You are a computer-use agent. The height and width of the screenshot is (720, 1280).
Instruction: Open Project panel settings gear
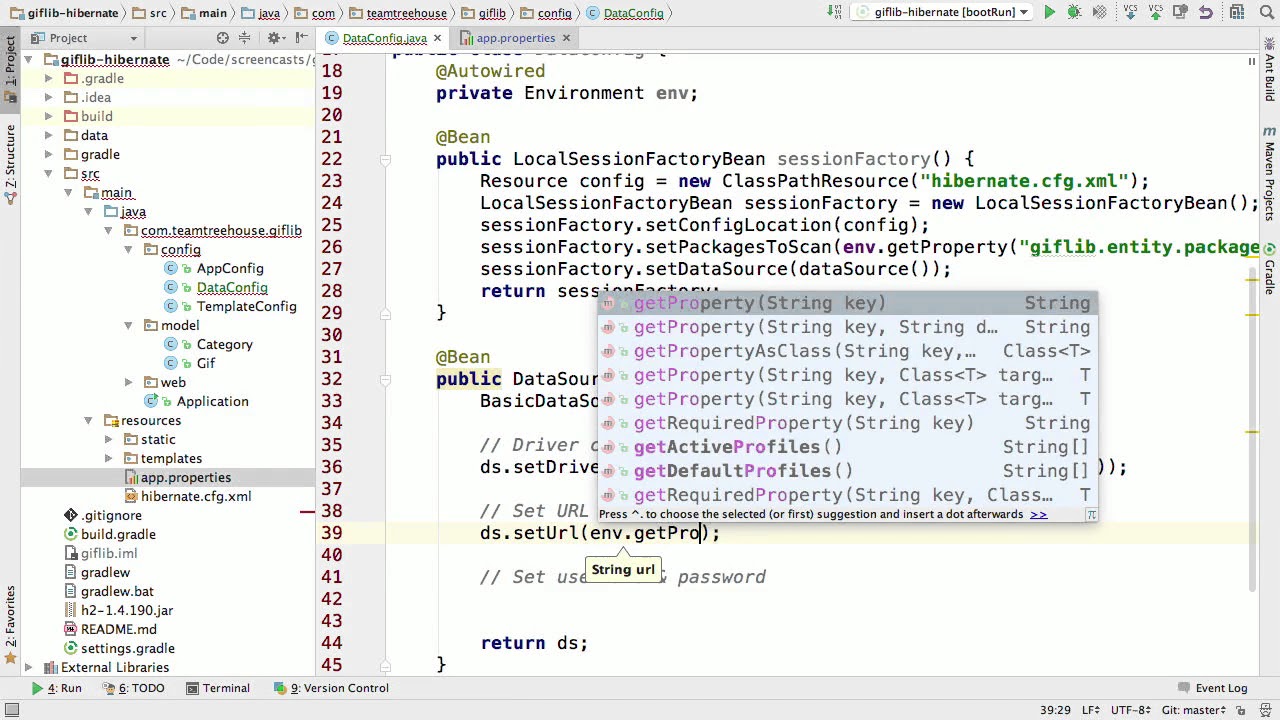274,38
